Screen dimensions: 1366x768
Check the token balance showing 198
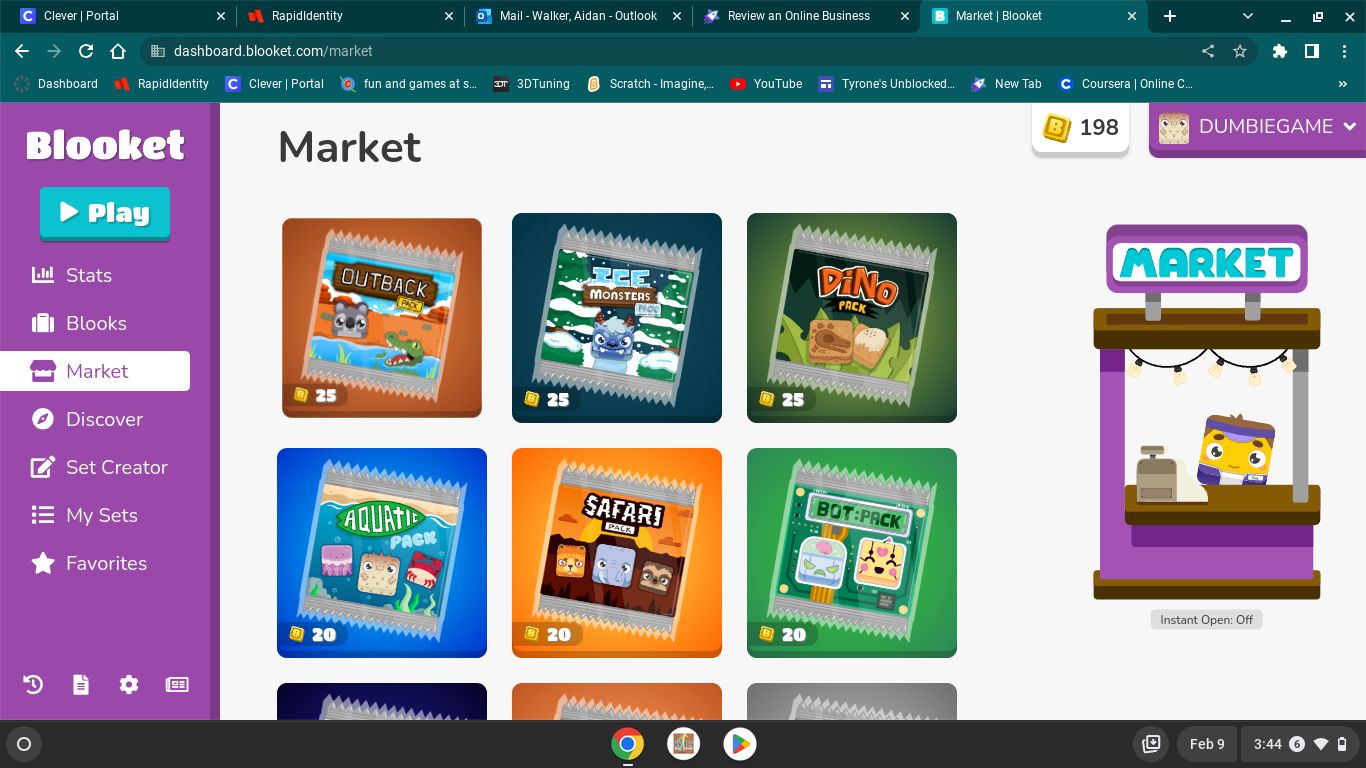pos(1080,127)
